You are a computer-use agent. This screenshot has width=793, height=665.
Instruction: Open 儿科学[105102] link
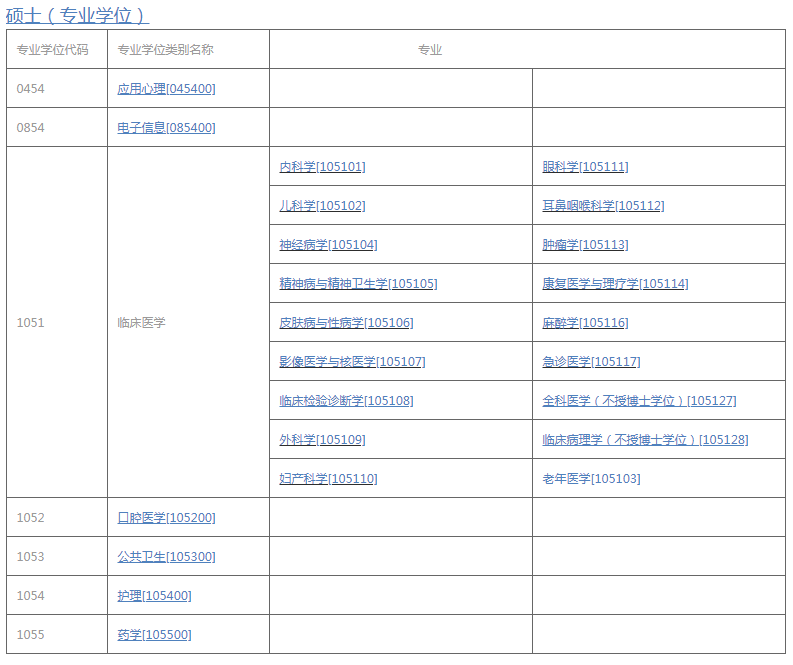(x=322, y=205)
